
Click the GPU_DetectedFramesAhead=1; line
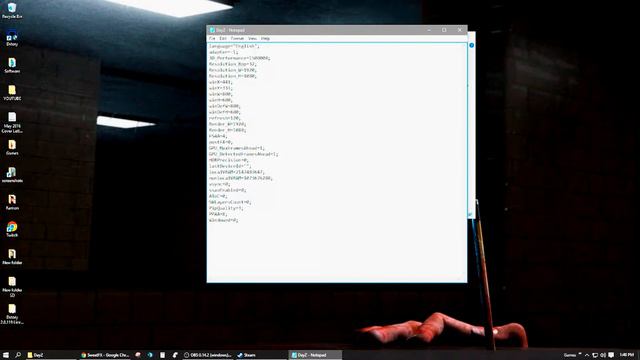[243, 154]
